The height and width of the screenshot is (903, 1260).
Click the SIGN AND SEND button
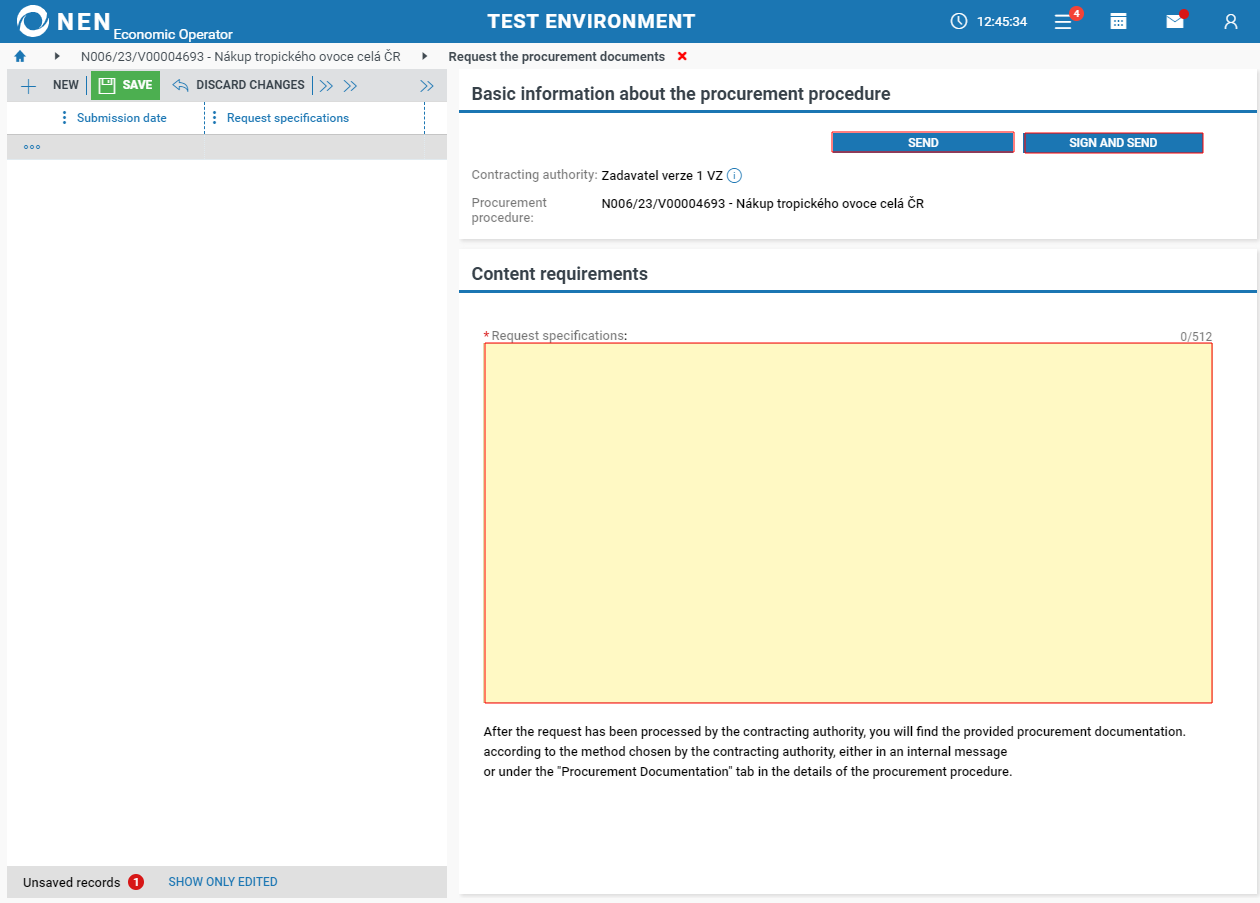(x=1113, y=143)
